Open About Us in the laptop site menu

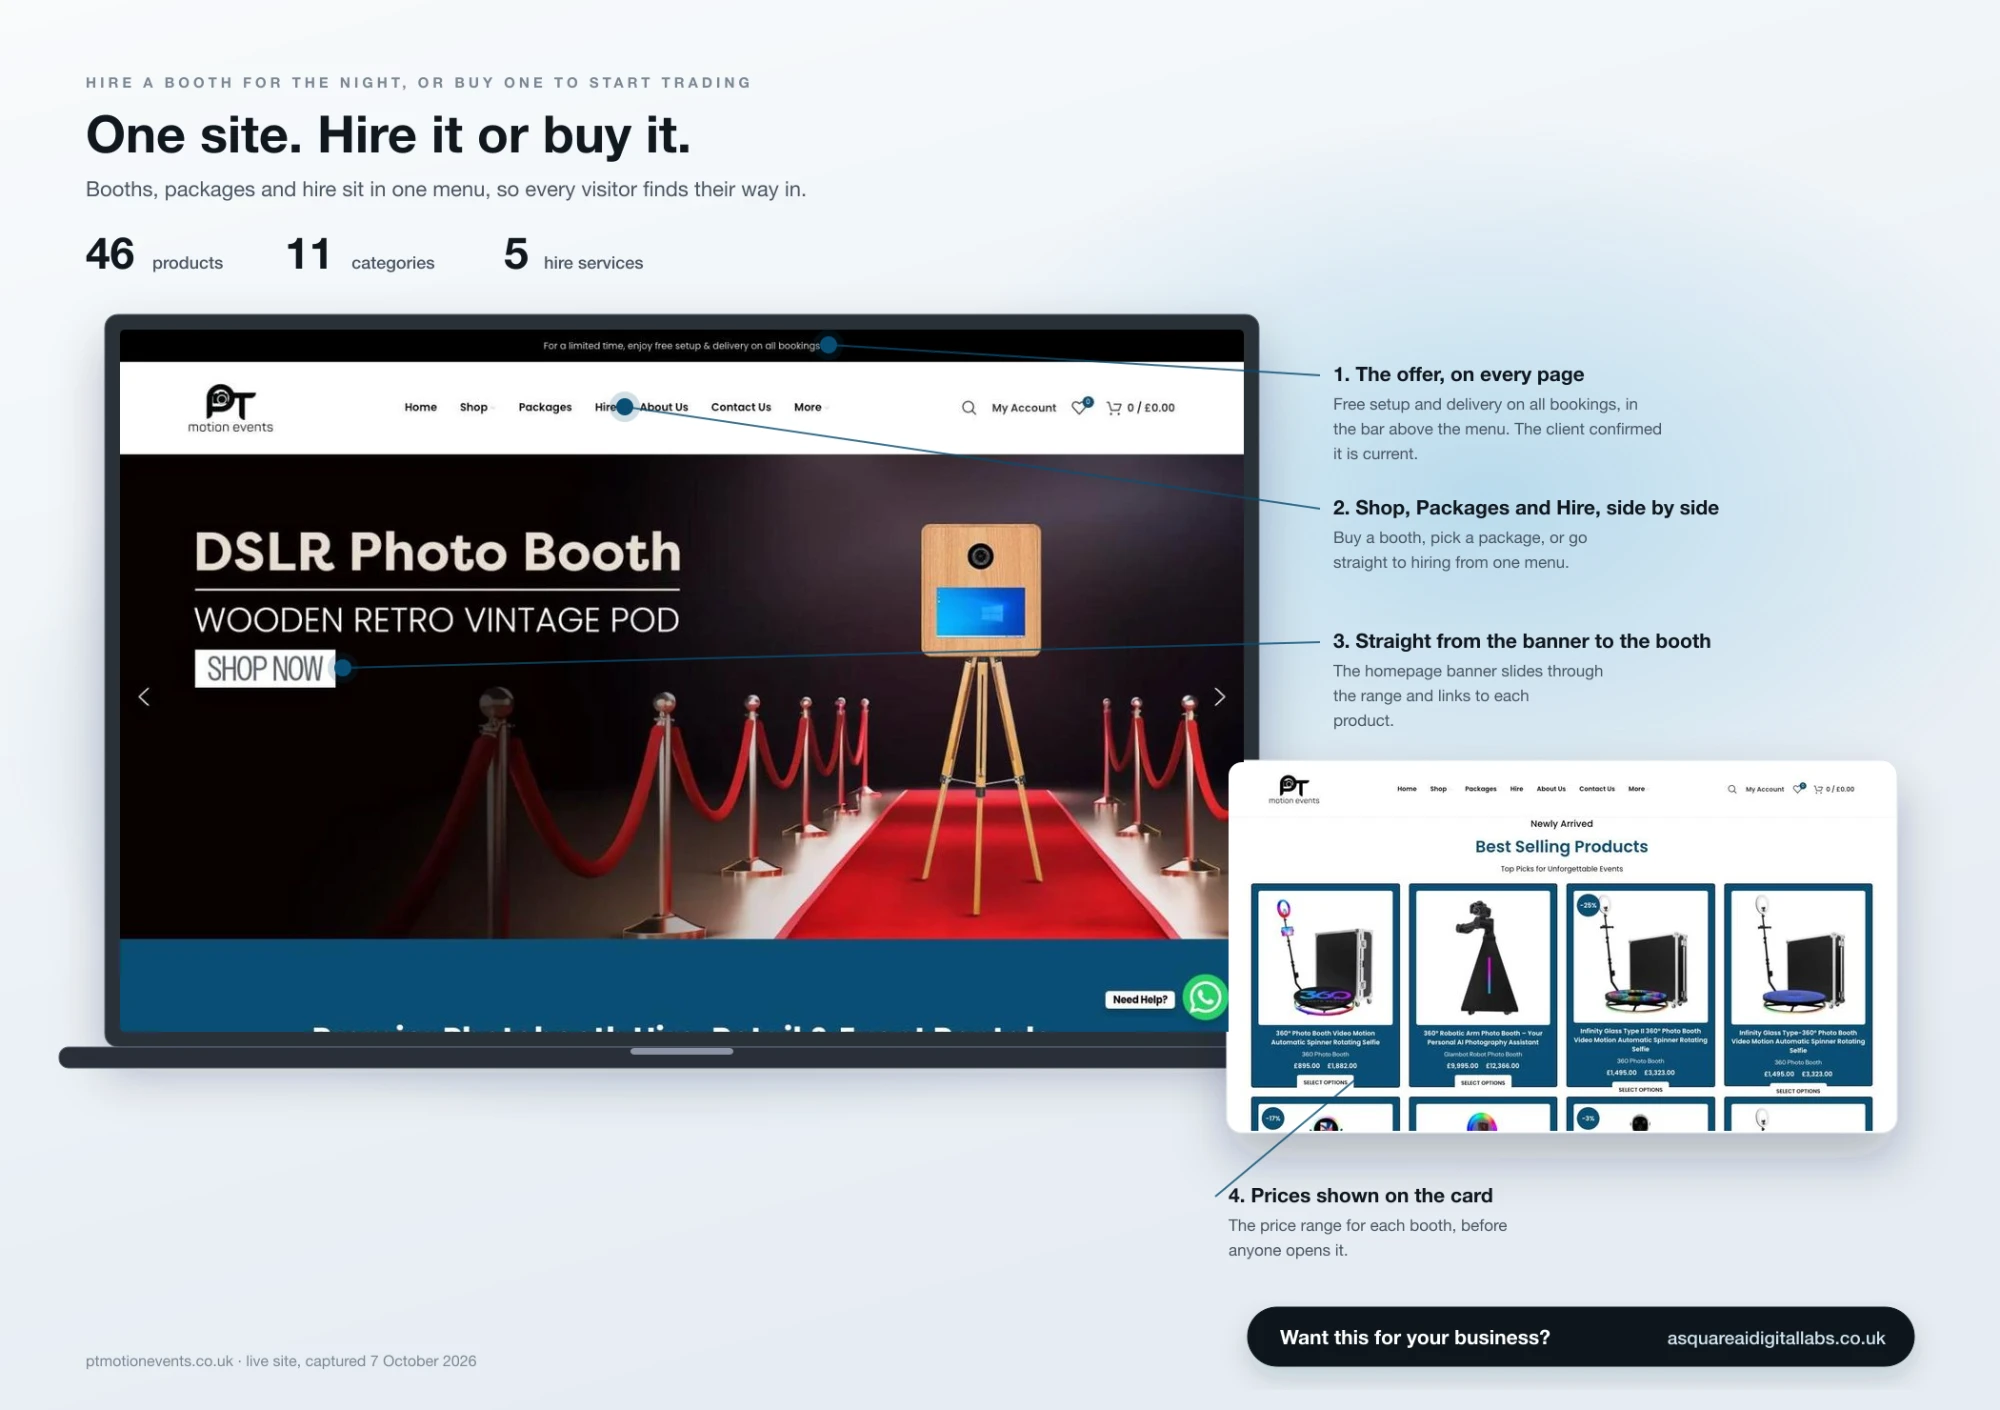click(664, 408)
